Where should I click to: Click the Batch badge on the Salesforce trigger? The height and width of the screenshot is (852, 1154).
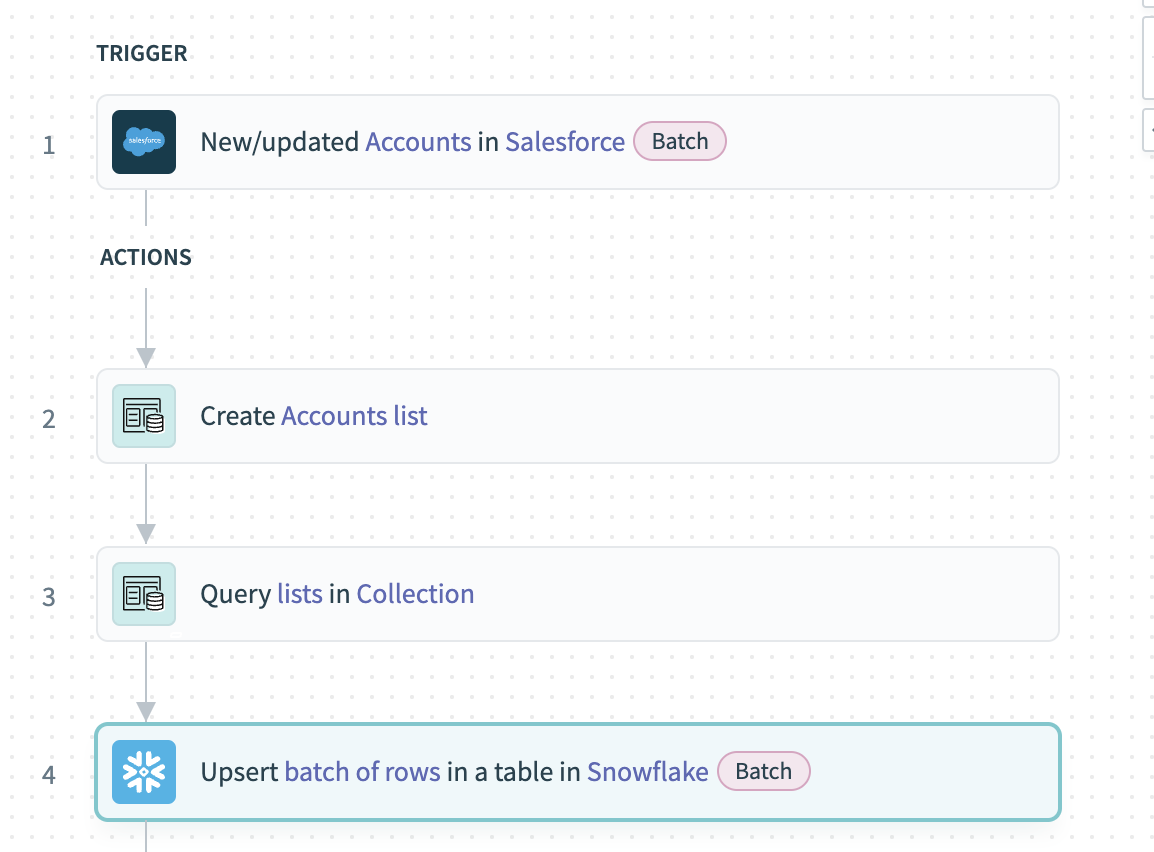coord(680,141)
